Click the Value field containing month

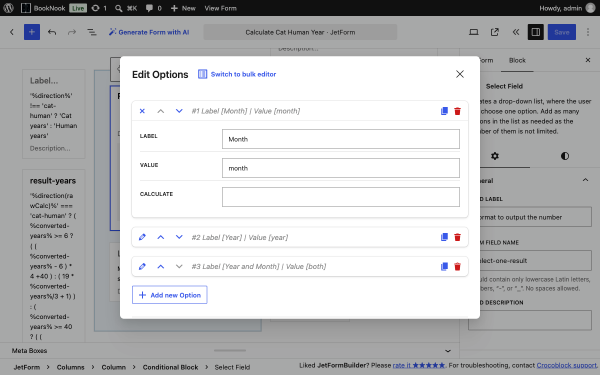(x=341, y=168)
